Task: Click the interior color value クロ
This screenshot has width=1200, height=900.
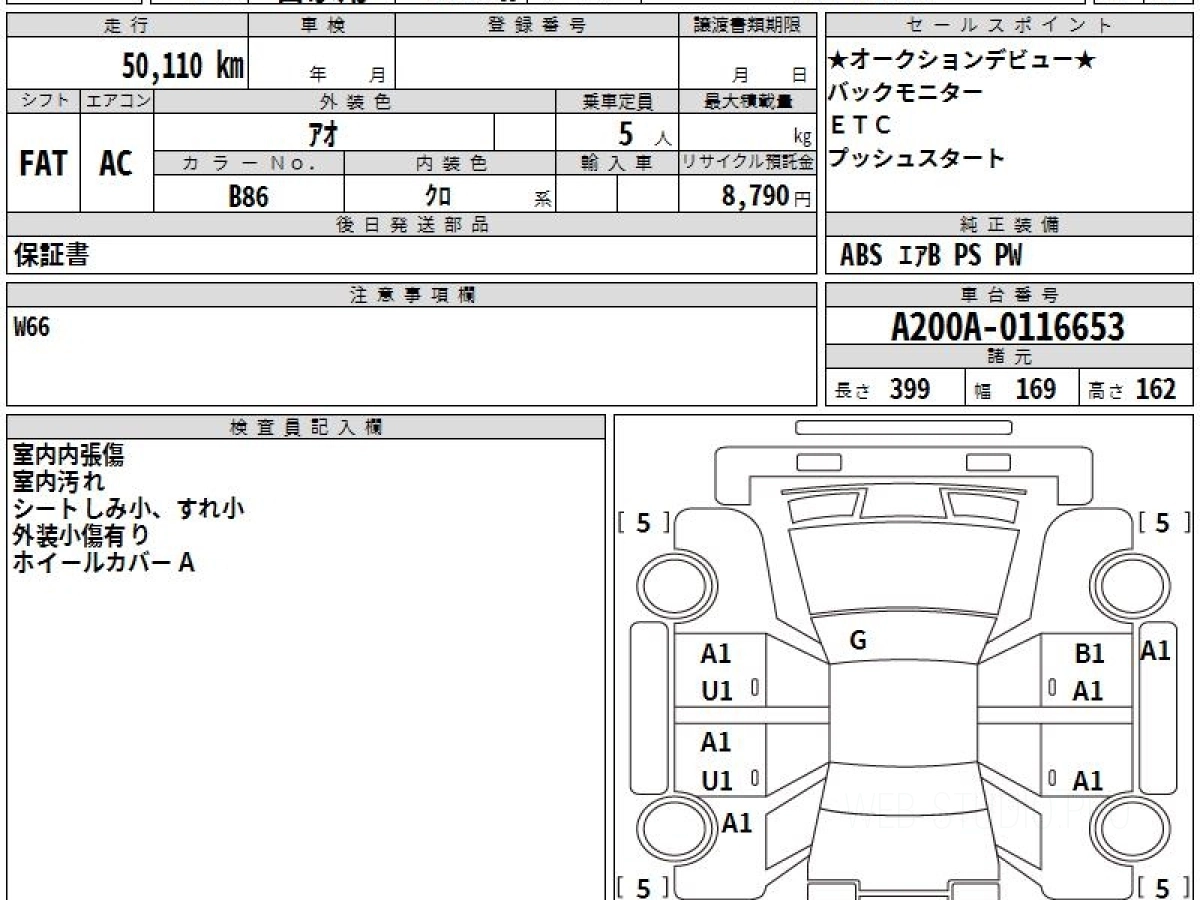Action: tap(438, 196)
